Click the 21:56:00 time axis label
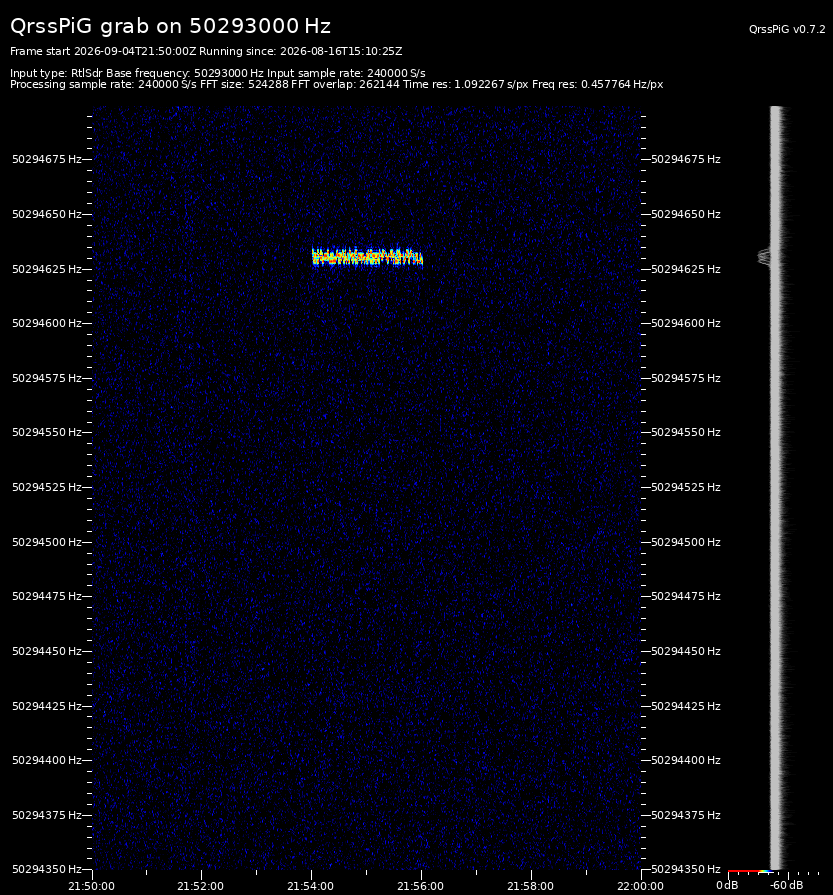 pyautogui.click(x=420, y=886)
